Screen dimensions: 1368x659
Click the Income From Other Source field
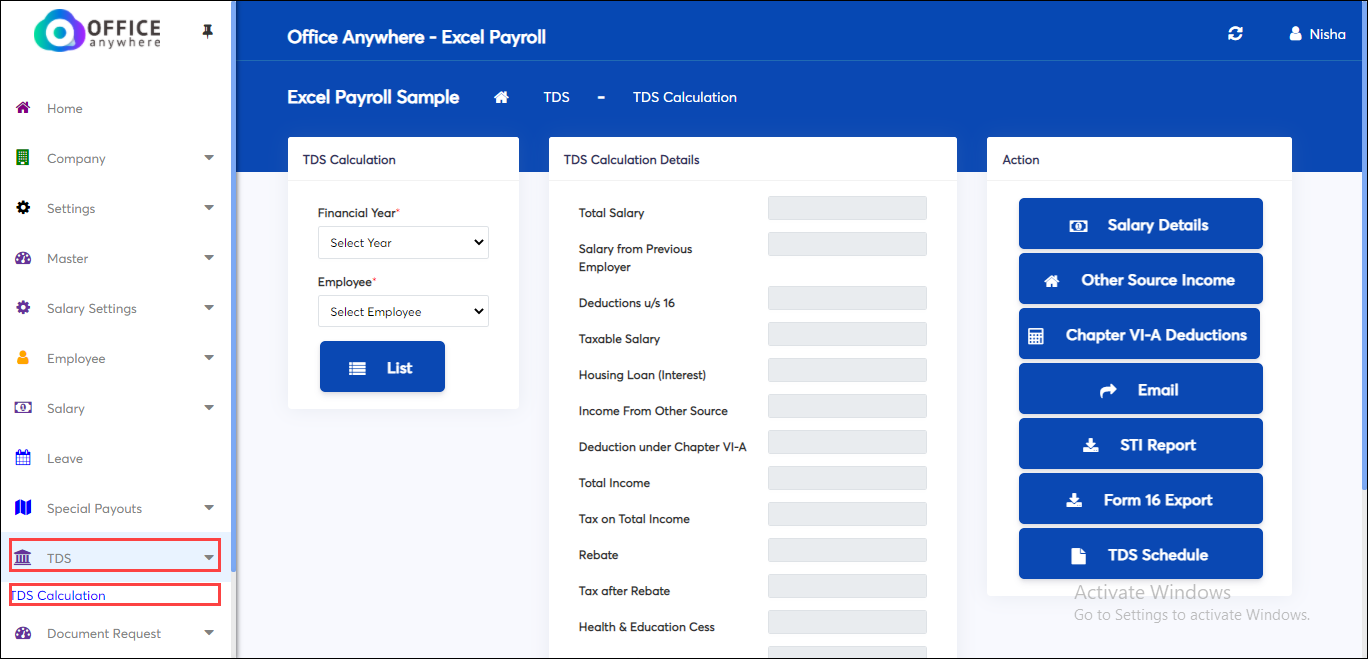847,406
